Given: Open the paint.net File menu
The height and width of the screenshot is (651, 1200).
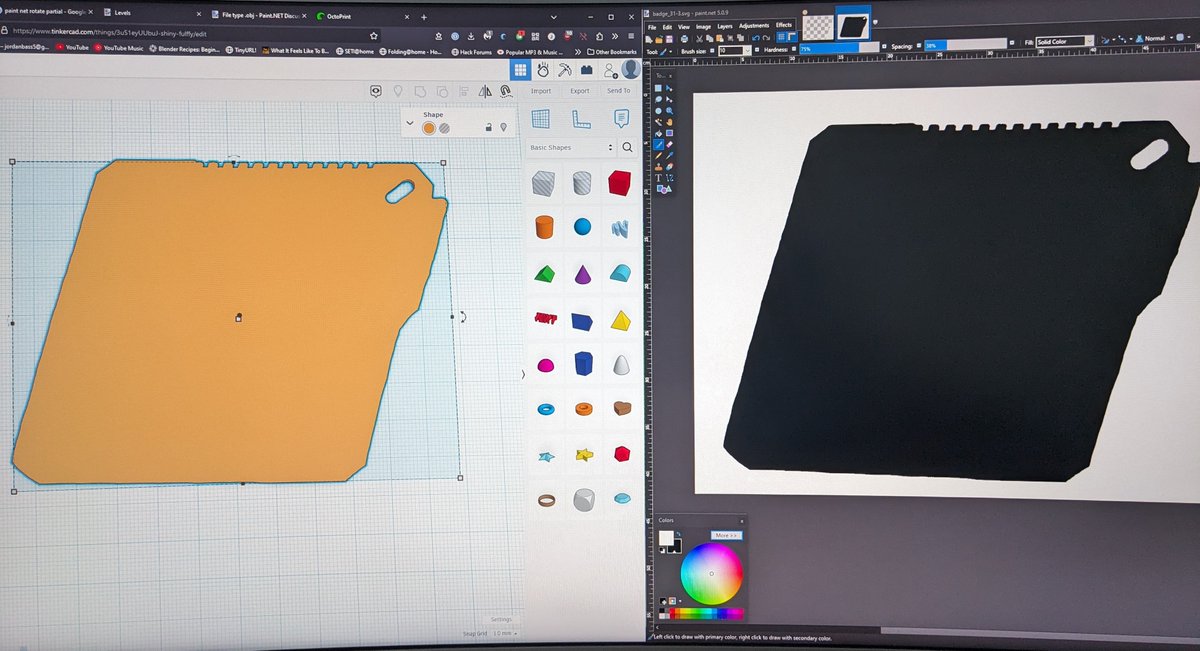Looking at the screenshot, I should 653,26.
